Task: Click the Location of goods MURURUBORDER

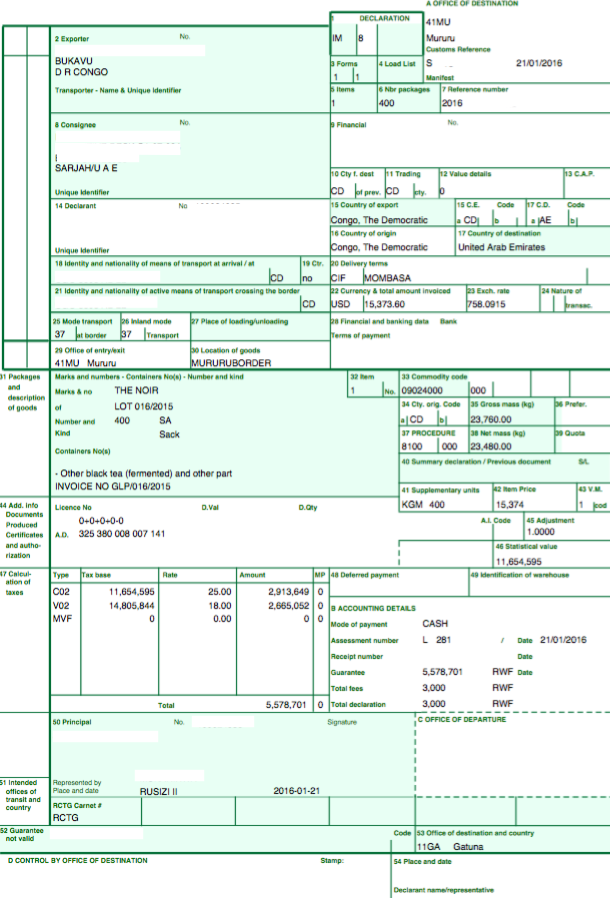Action: tap(232, 363)
